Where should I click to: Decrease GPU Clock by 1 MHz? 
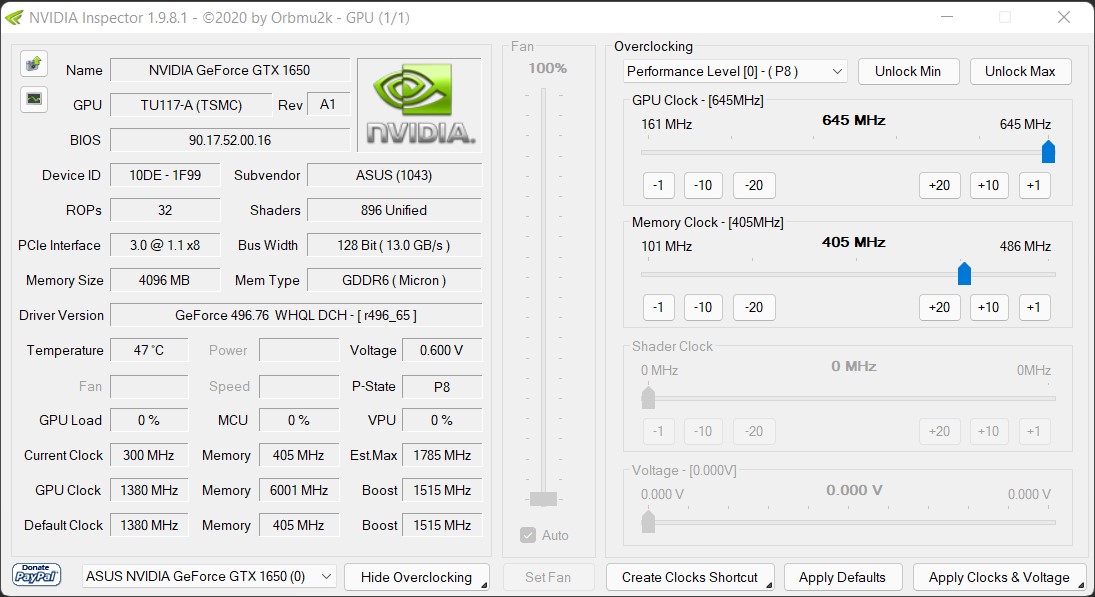(659, 185)
